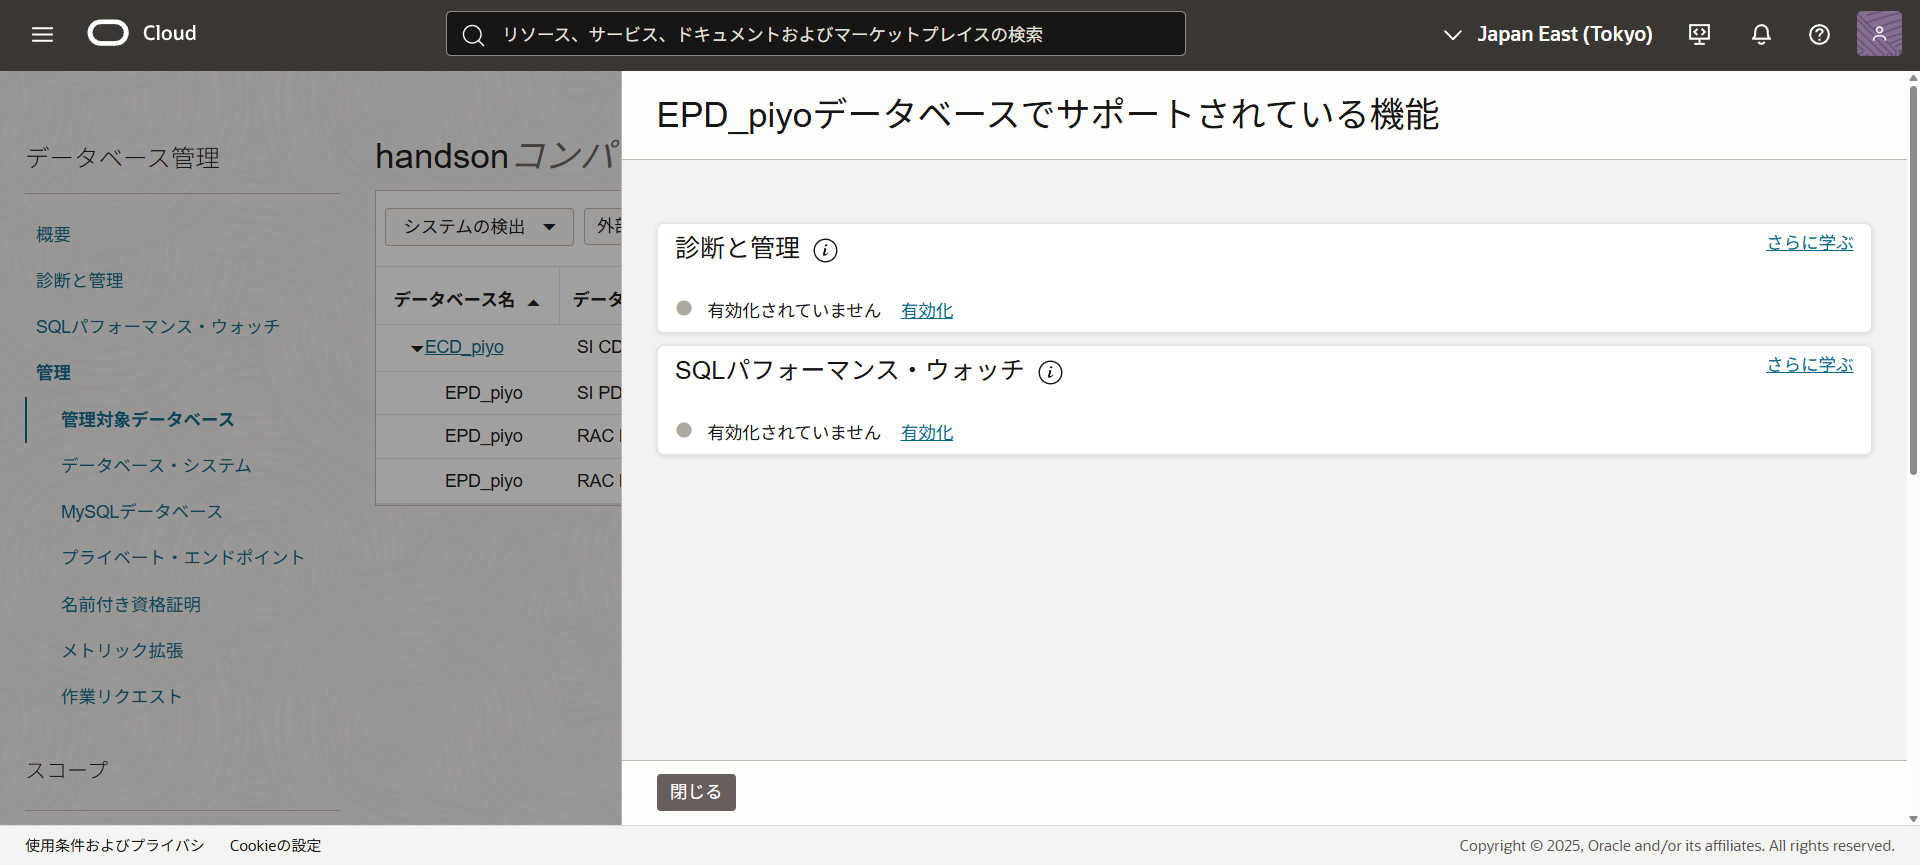Open the ECD_piyo database link
1920x865 pixels.
point(464,347)
